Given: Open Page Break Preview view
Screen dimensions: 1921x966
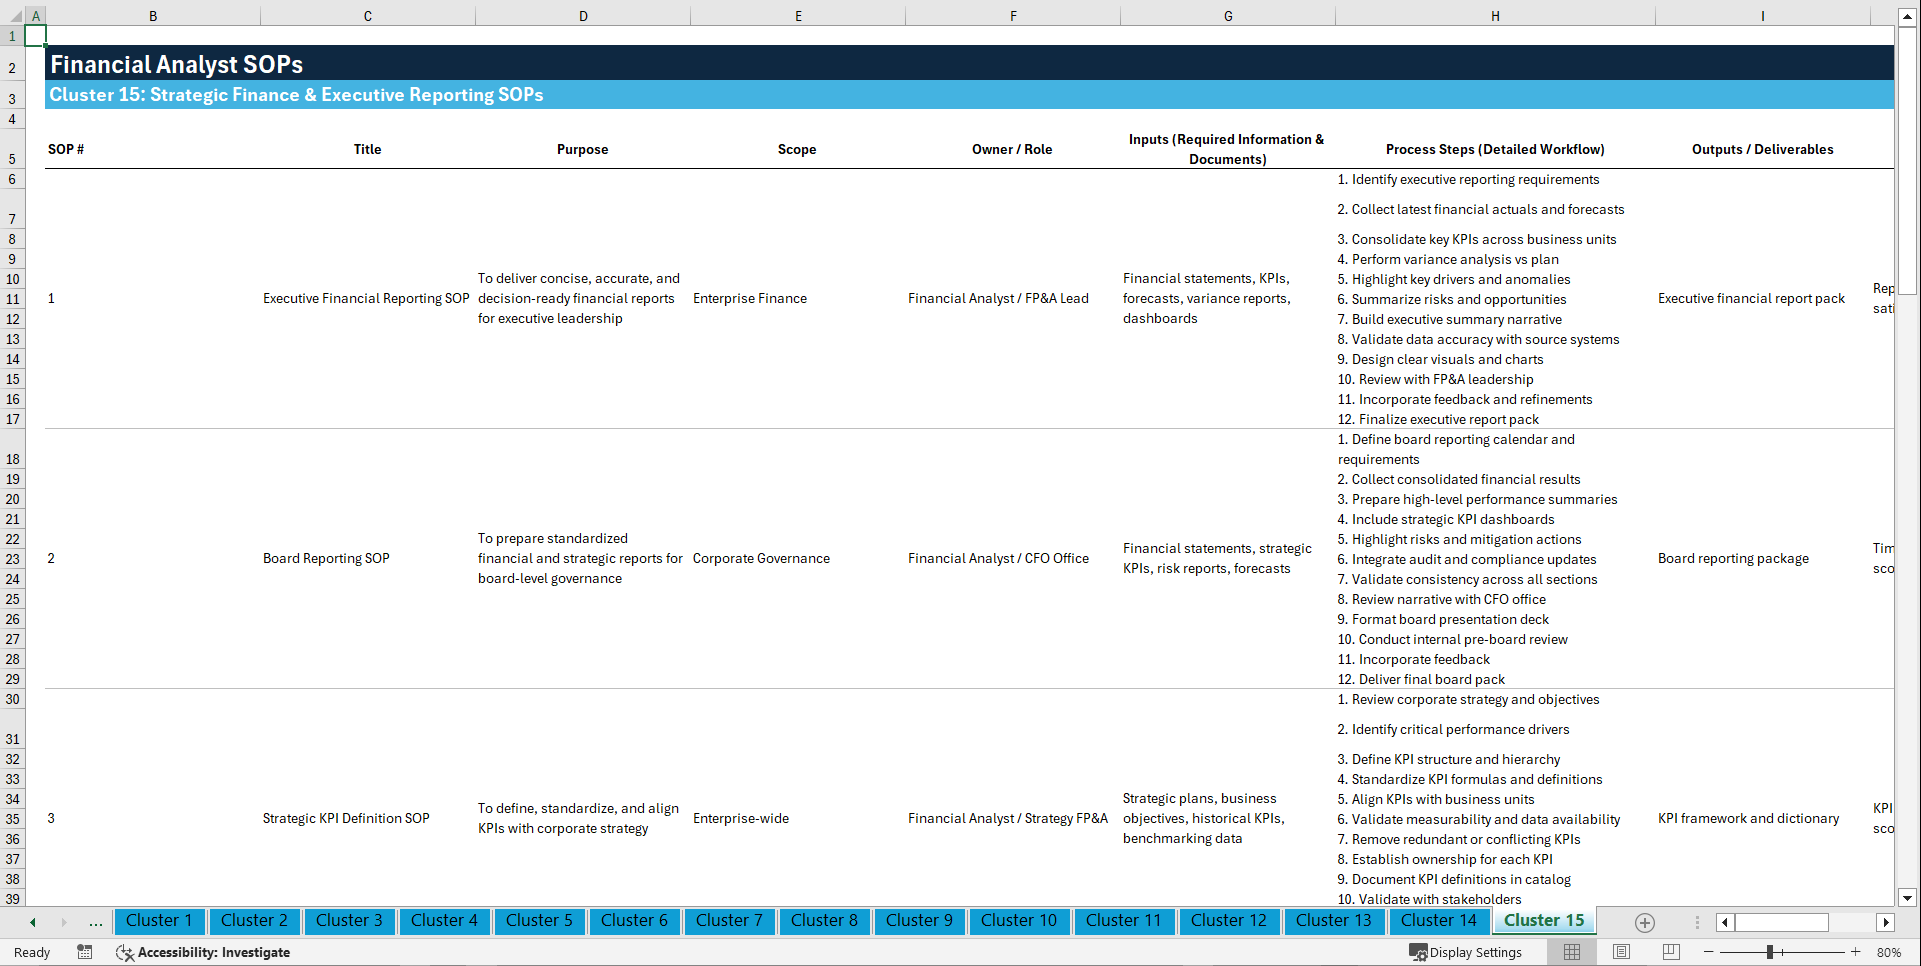Looking at the screenshot, I should click(x=1668, y=952).
